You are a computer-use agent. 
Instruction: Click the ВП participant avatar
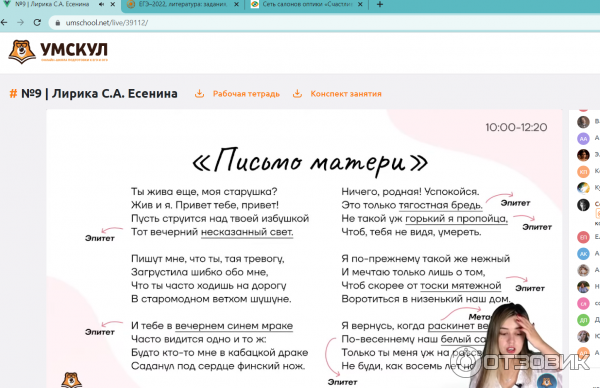pos(583,237)
